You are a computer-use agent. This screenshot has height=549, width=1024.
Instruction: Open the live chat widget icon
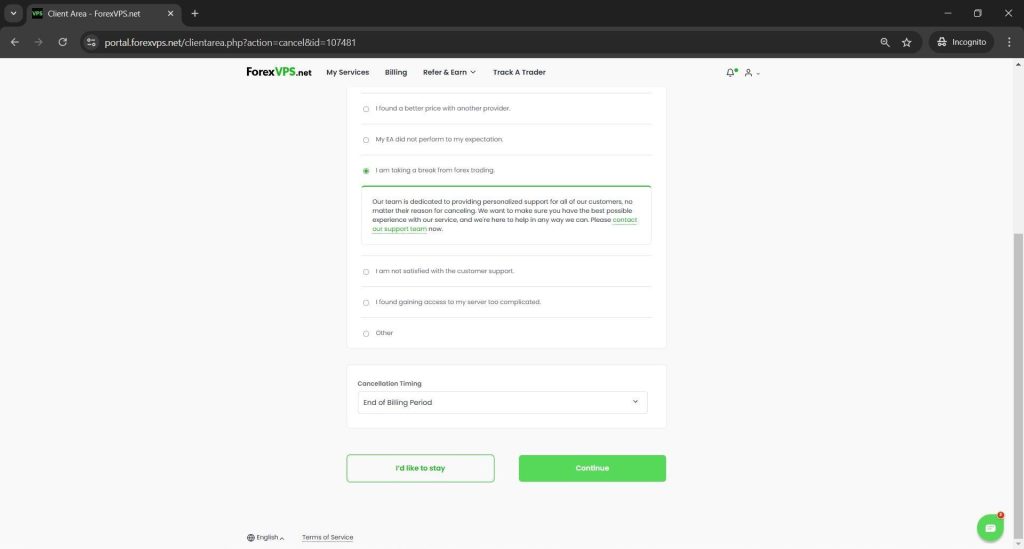point(990,528)
